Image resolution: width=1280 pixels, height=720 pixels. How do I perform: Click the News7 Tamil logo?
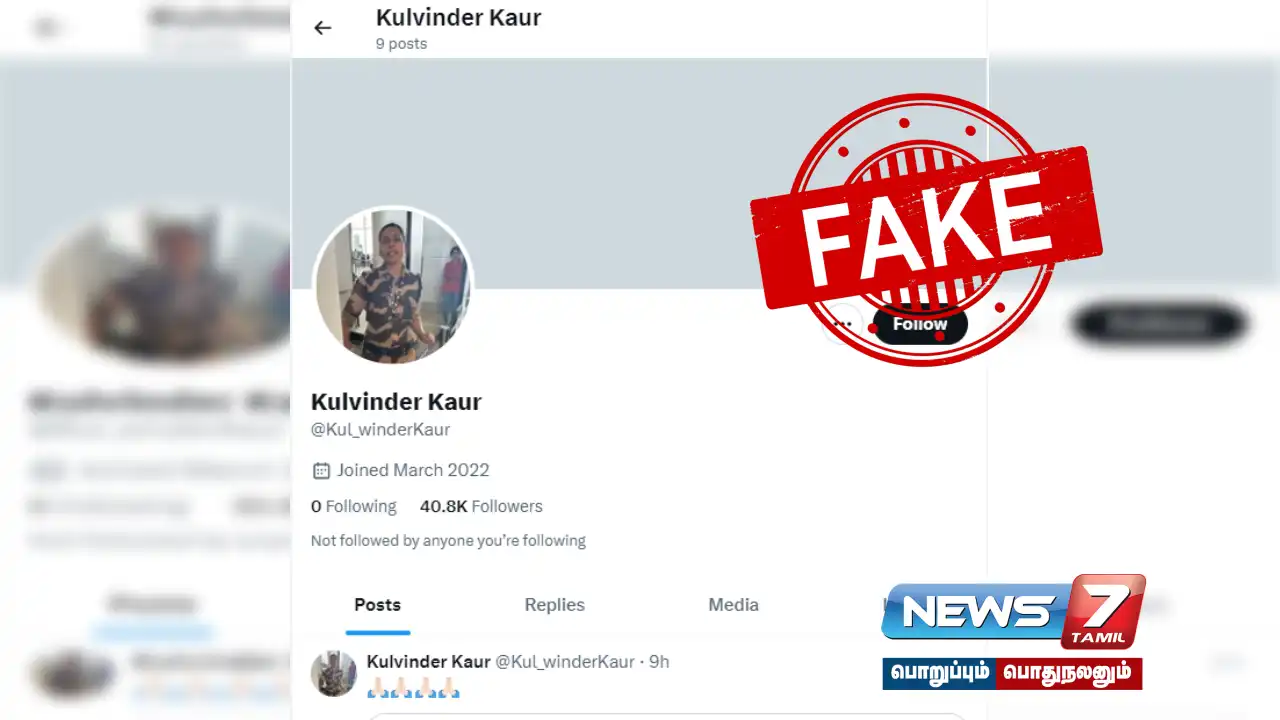coord(1013,611)
